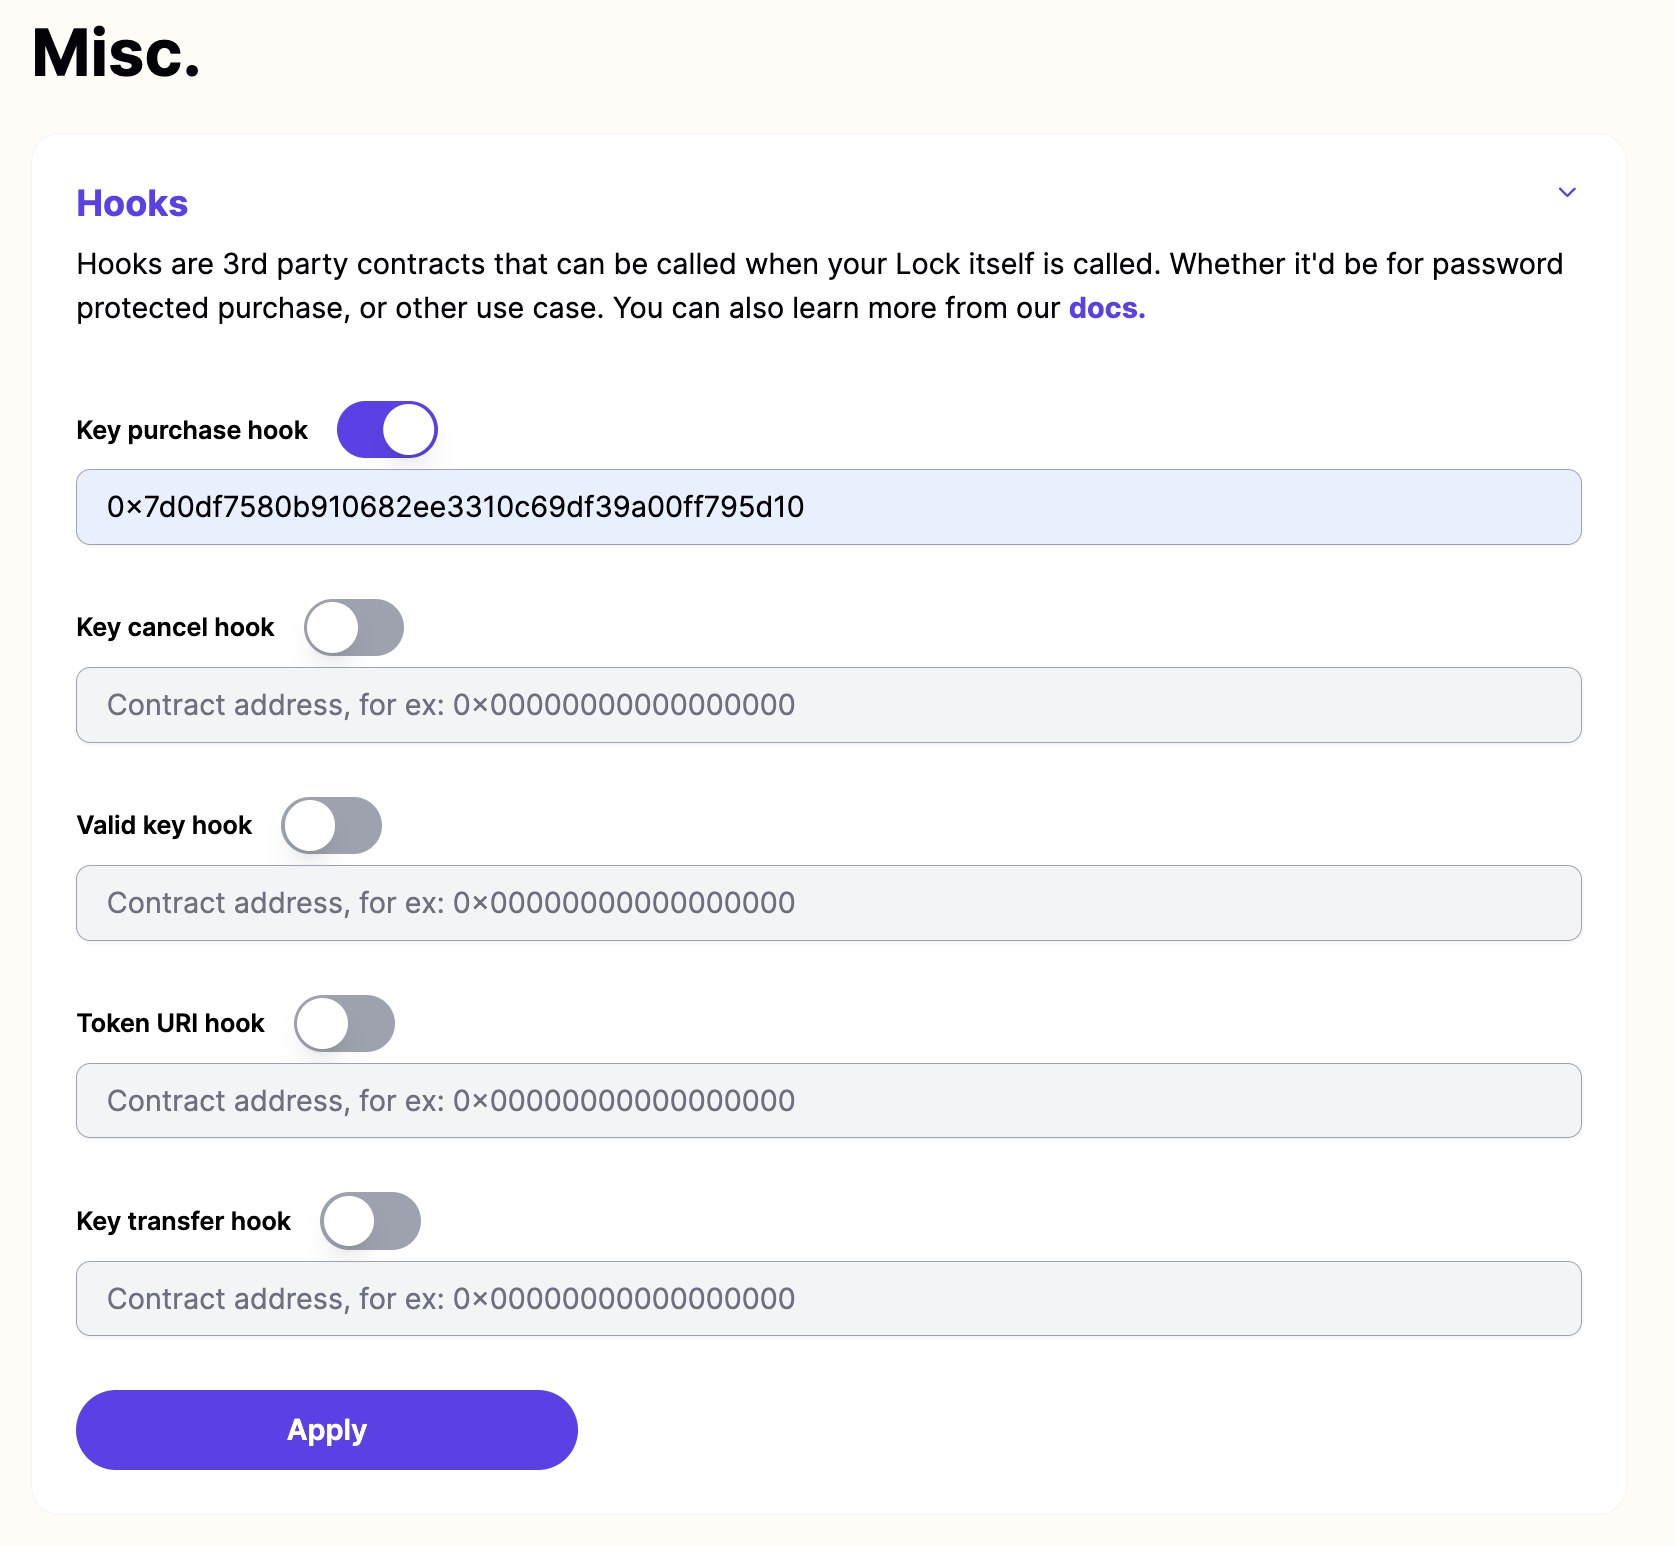
Task: Open the docs link
Action: [x=1105, y=308]
